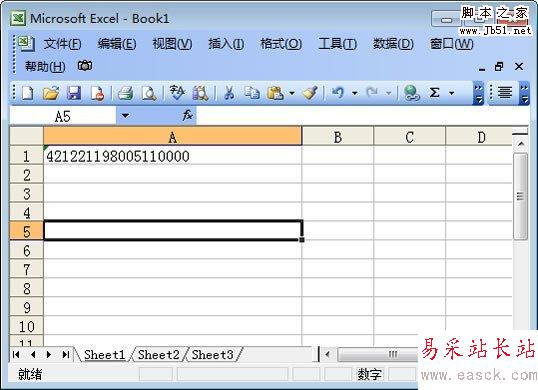Open the Undo history dropdown arrow
This screenshot has width=538, height=390.
pos(355,93)
